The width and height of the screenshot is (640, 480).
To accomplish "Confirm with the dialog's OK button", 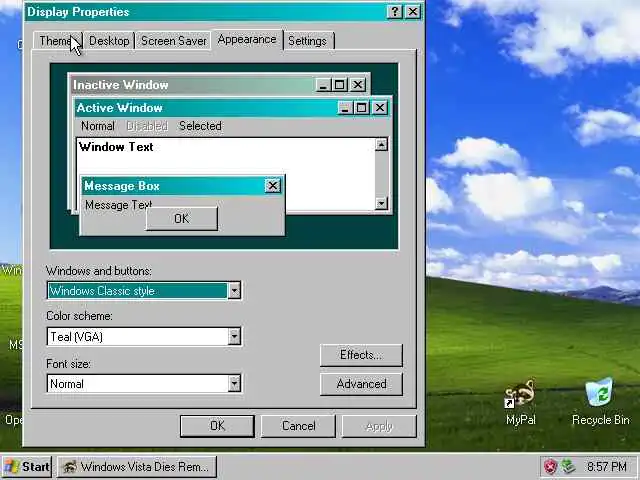I will (x=217, y=426).
